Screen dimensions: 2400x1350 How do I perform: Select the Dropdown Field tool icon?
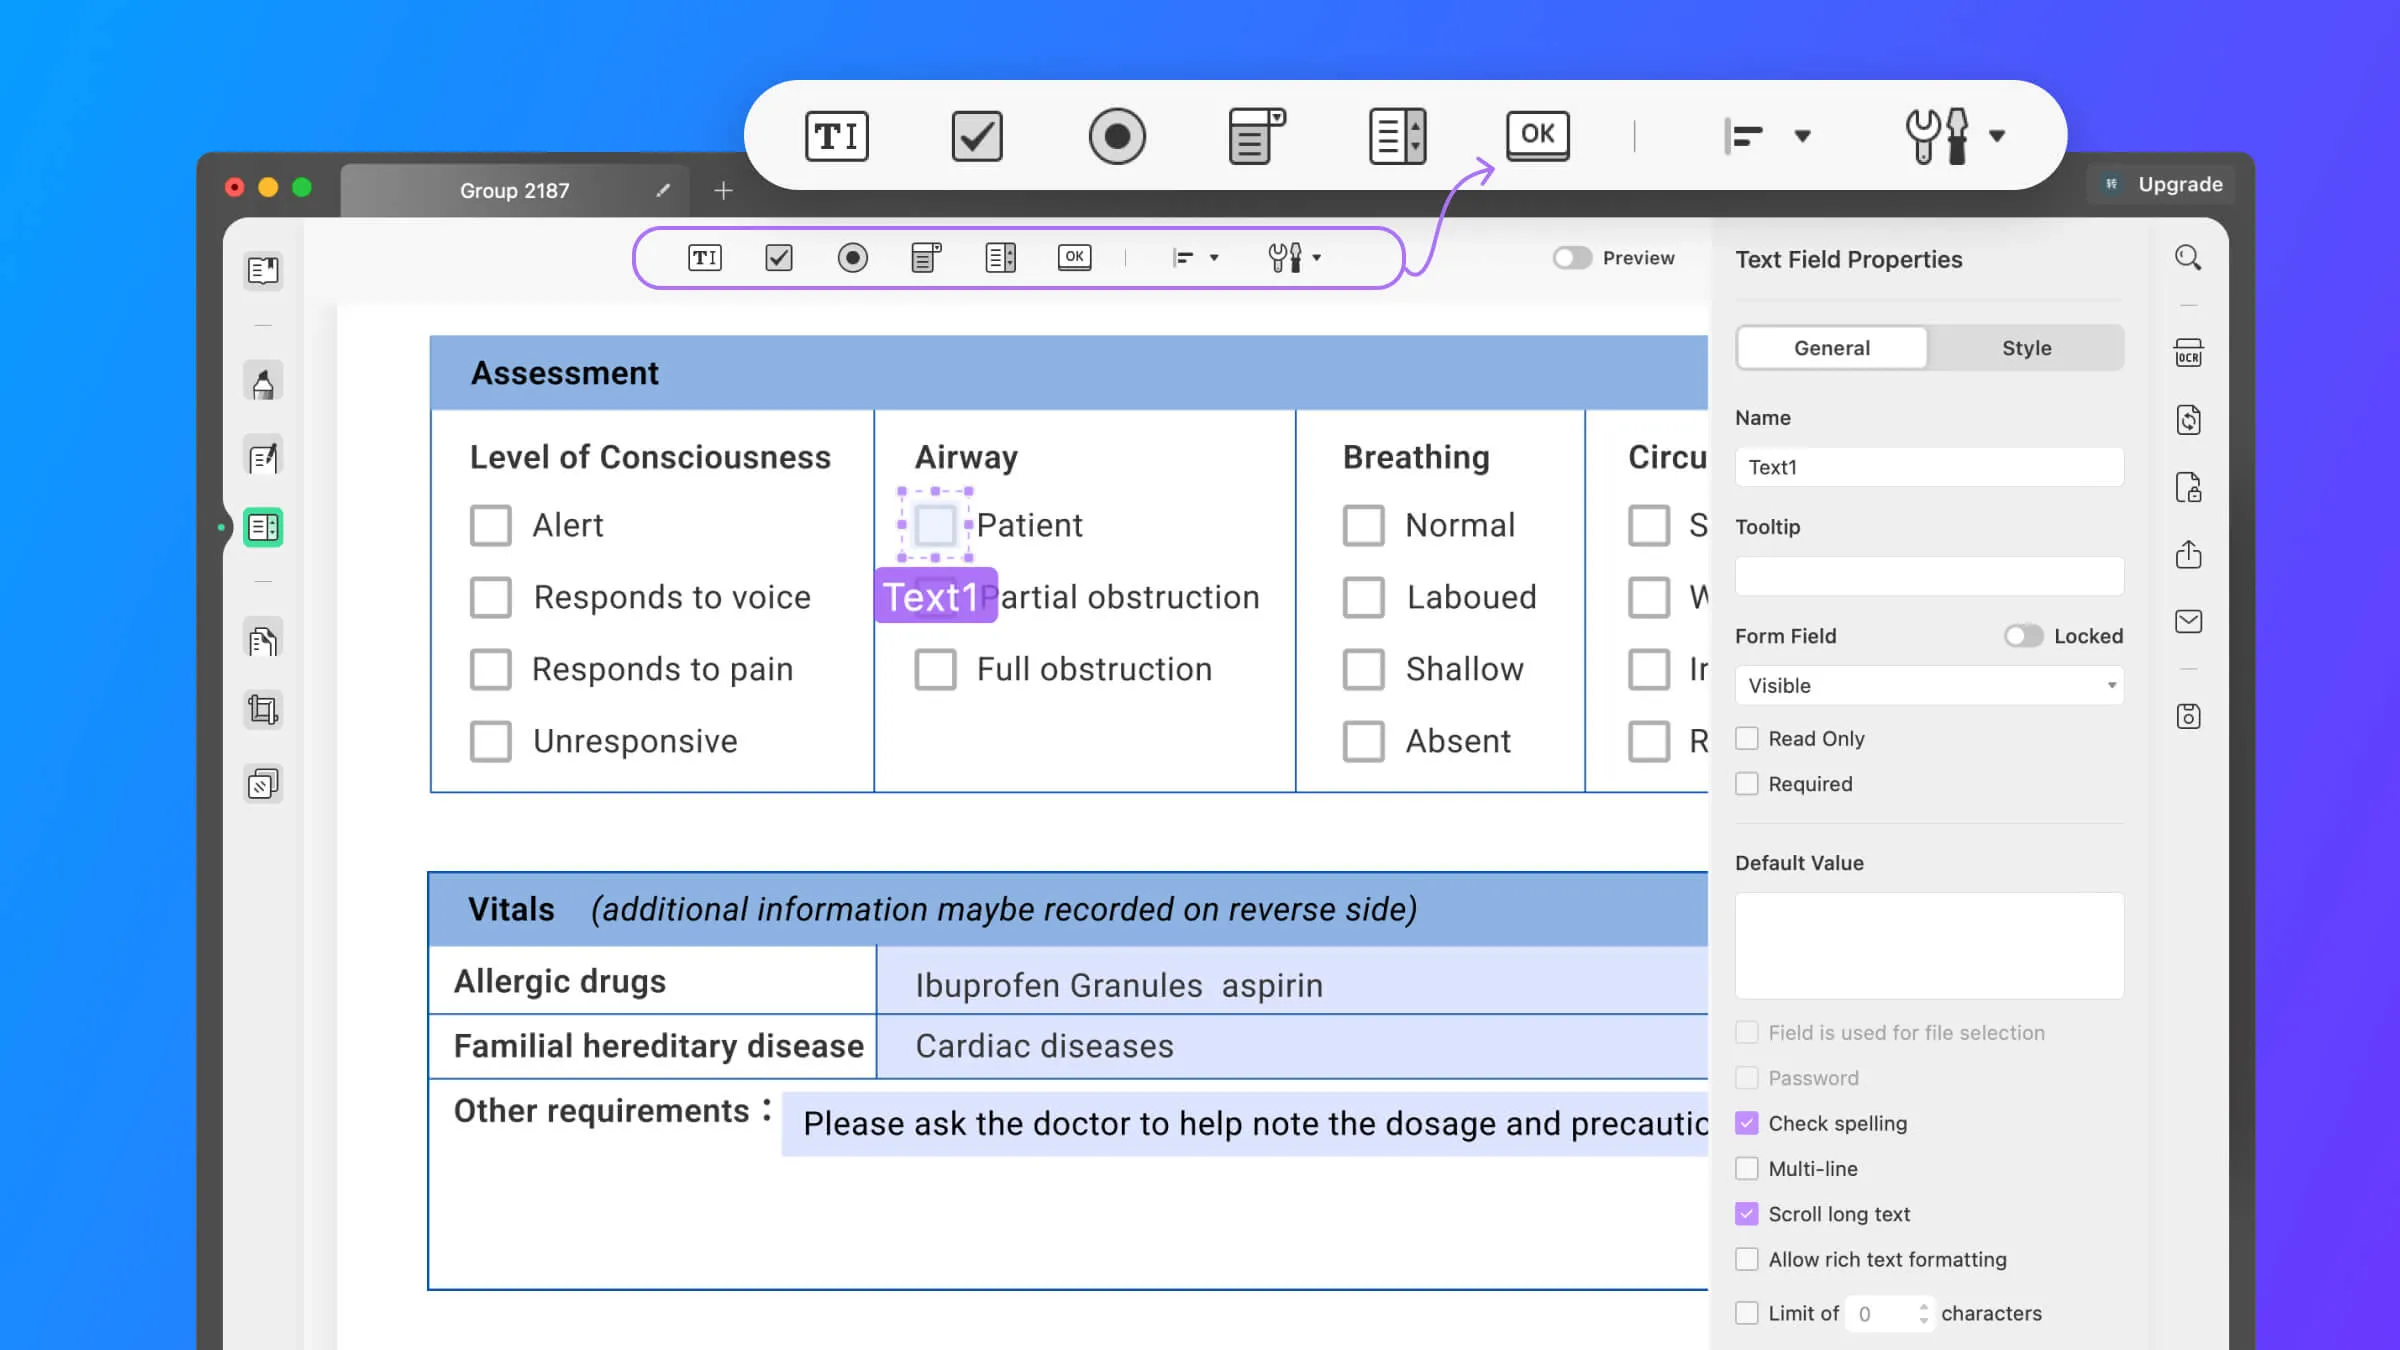click(925, 257)
